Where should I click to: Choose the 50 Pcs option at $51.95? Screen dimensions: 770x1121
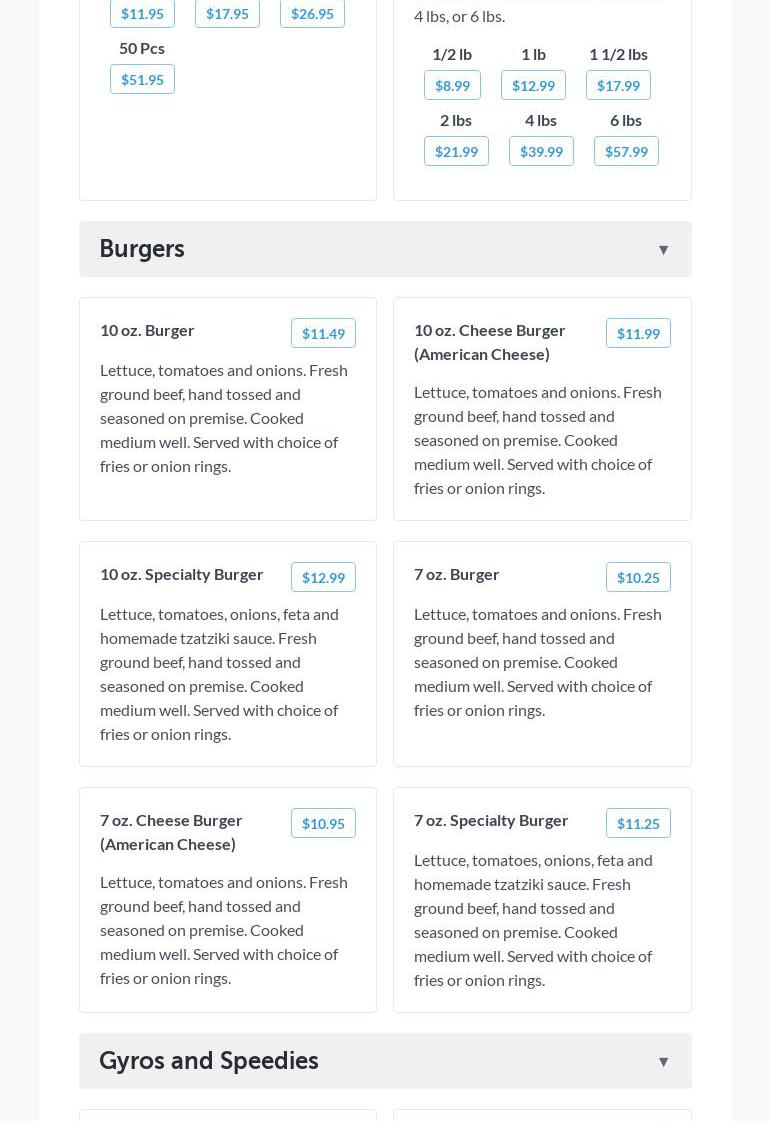click(x=142, y=80)
